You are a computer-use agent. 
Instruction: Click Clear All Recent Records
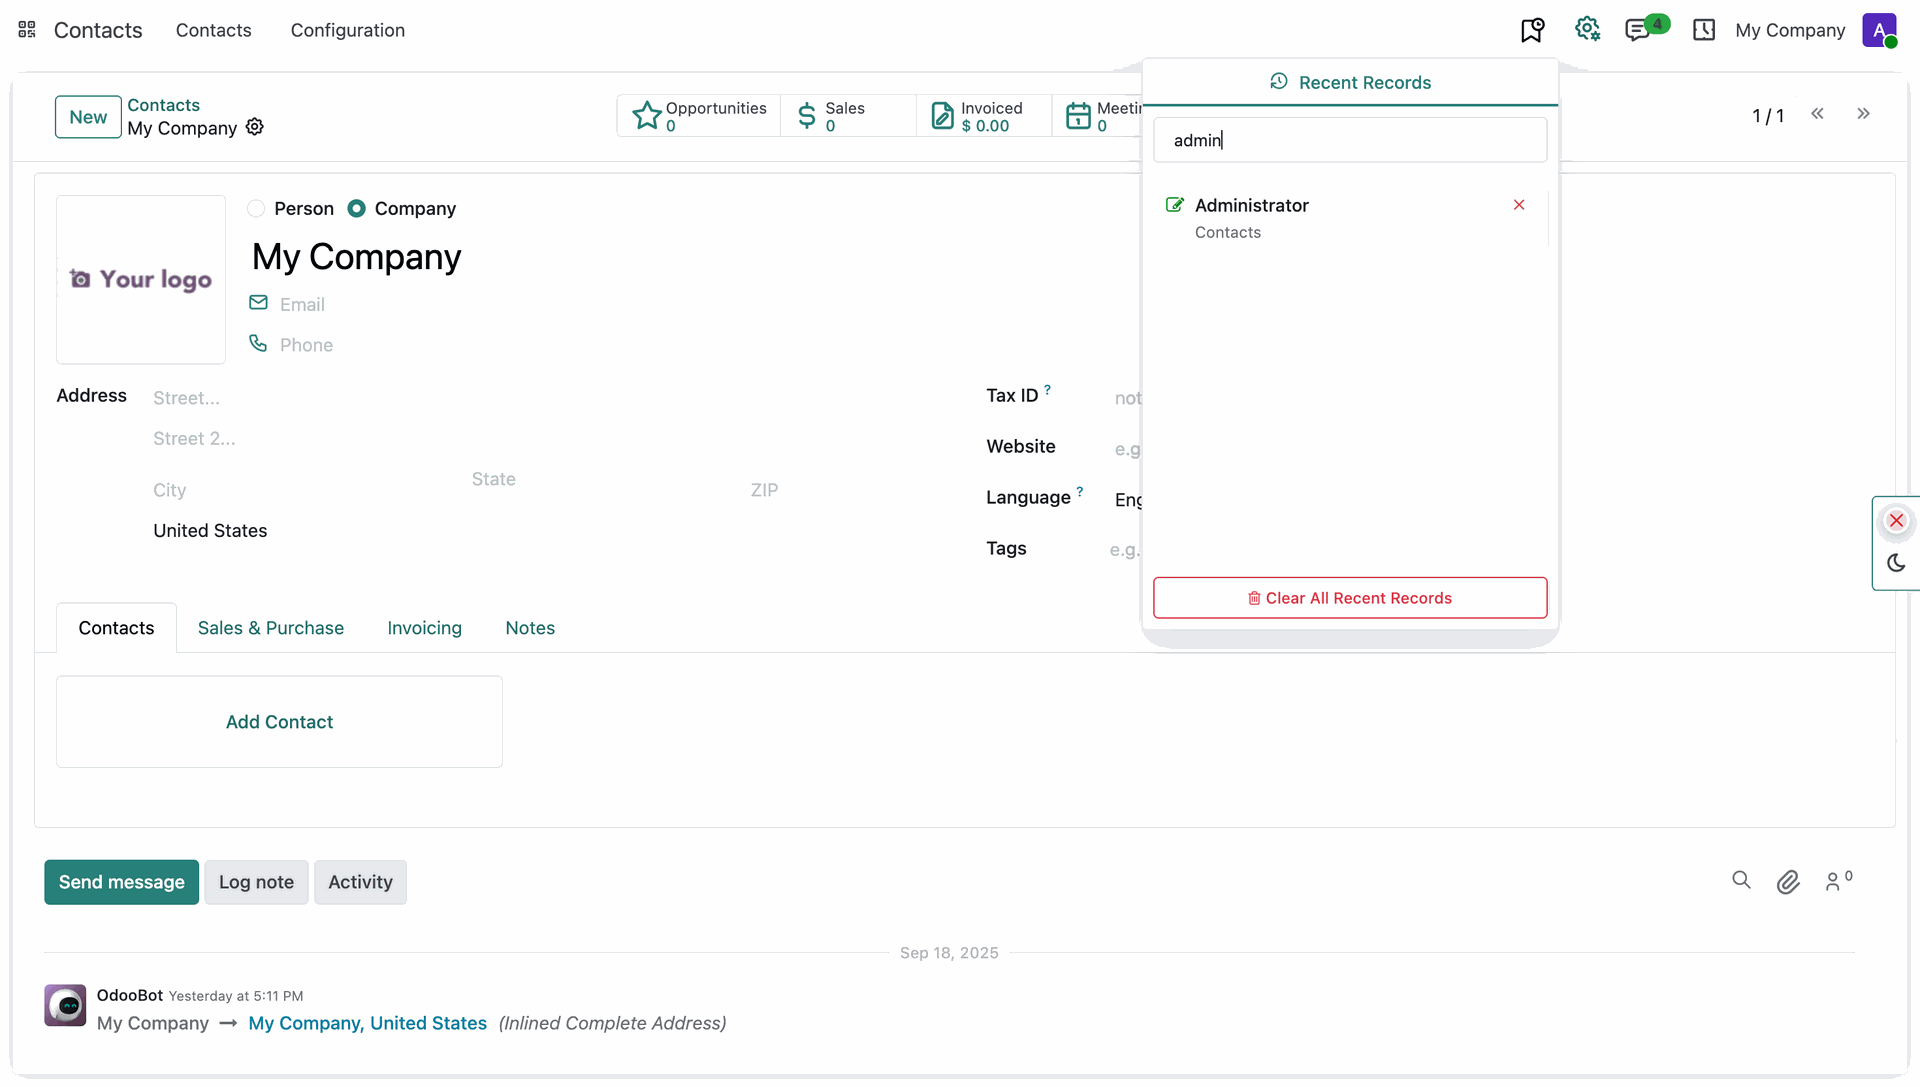(1349, 598)
